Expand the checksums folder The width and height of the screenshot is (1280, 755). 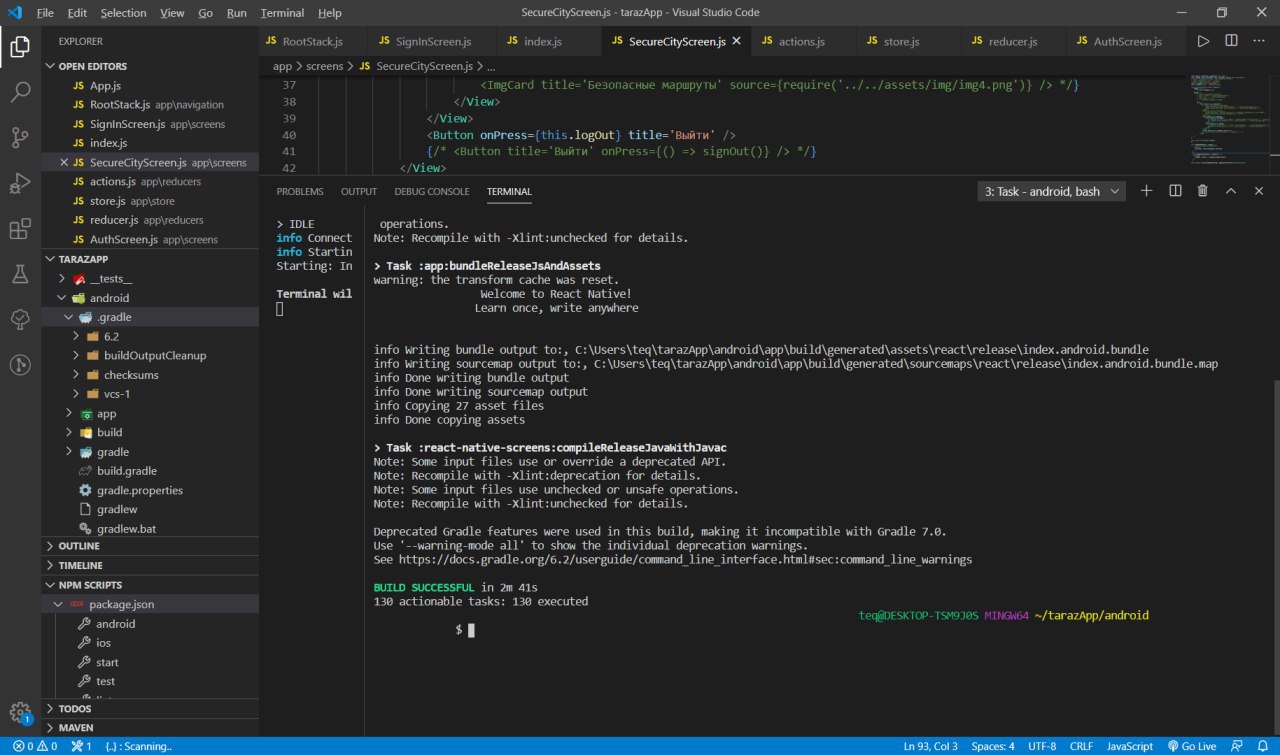[77, 375]
